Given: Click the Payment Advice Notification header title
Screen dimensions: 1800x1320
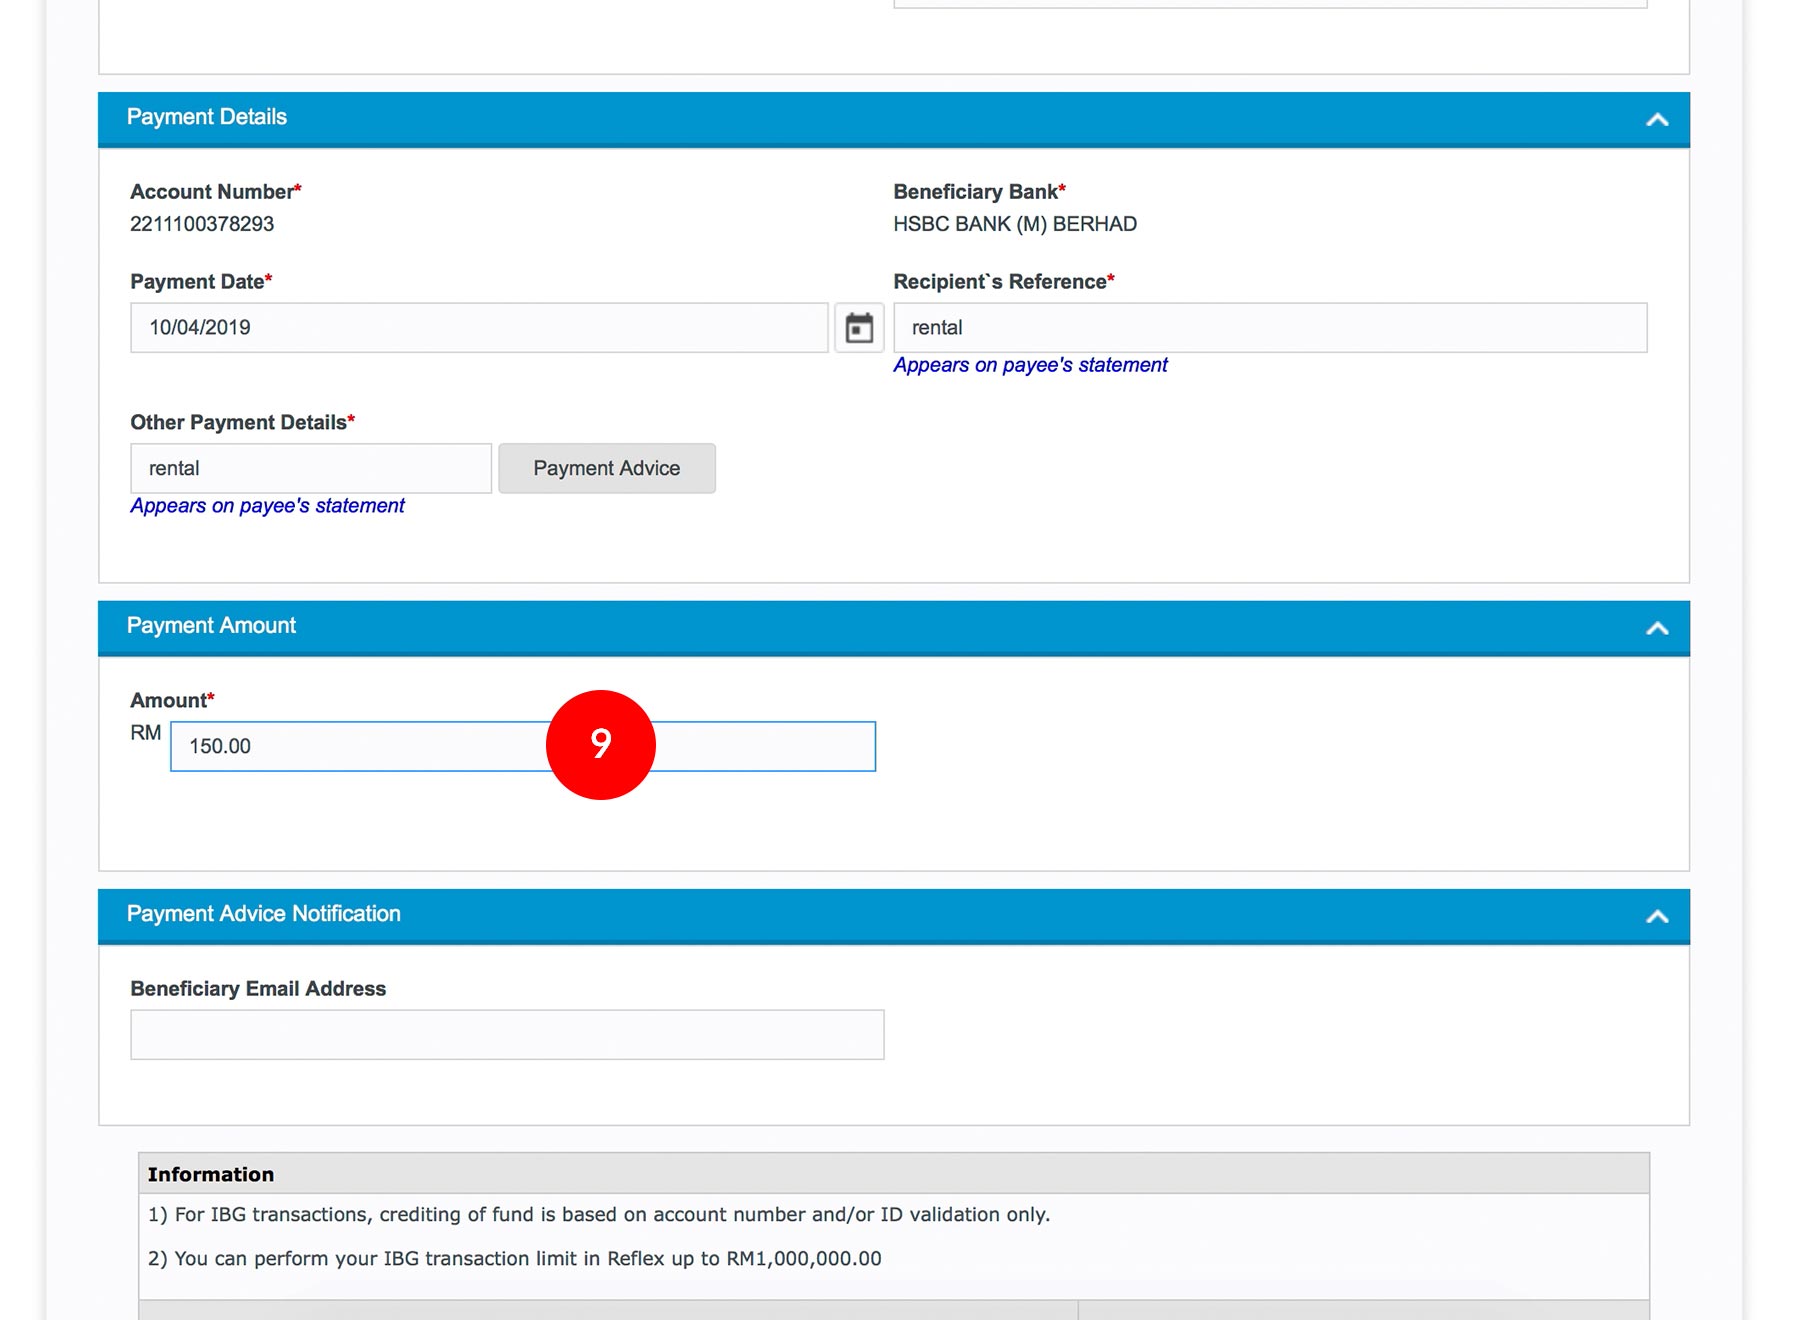Looking at the screenshot, I should click(263, 914).
